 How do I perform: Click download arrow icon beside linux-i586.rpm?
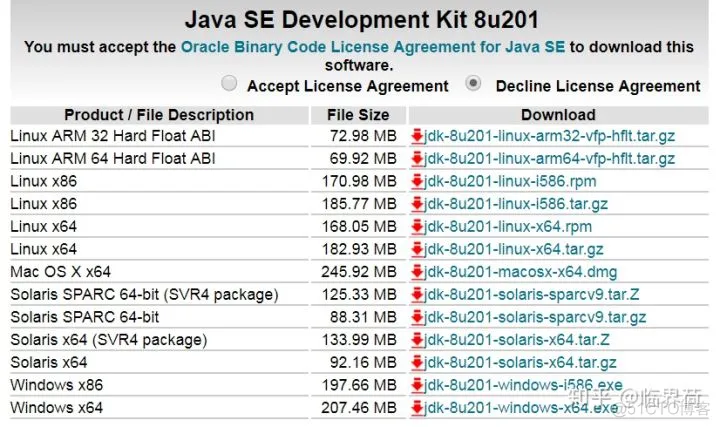point(417,181)
